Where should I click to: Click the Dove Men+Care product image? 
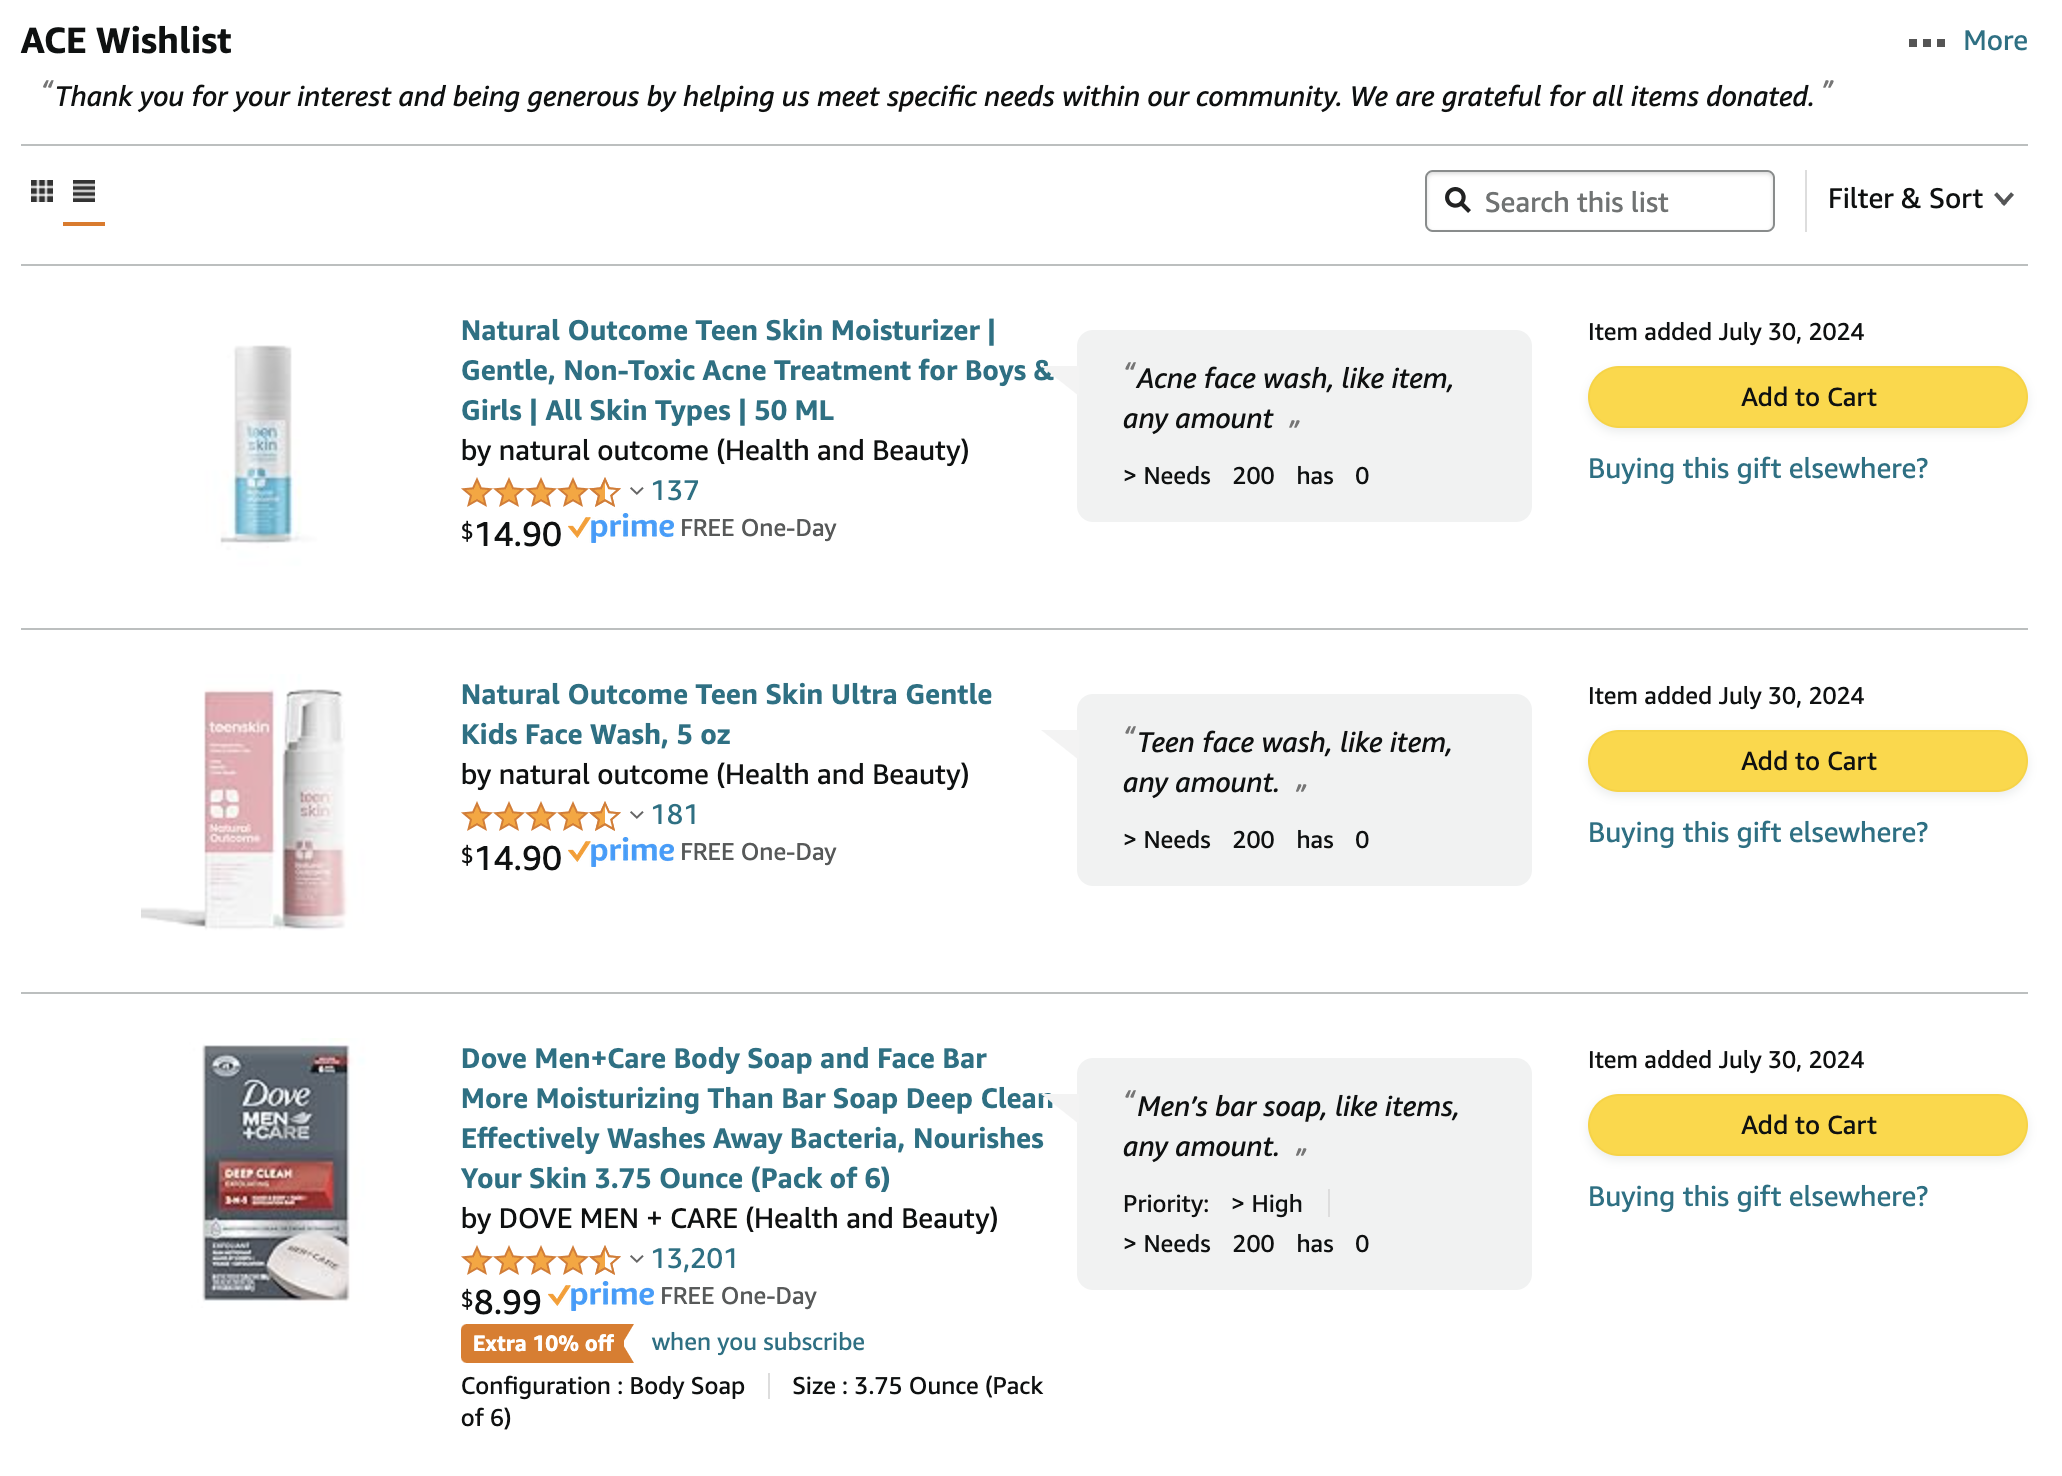tap(276, 1172)
